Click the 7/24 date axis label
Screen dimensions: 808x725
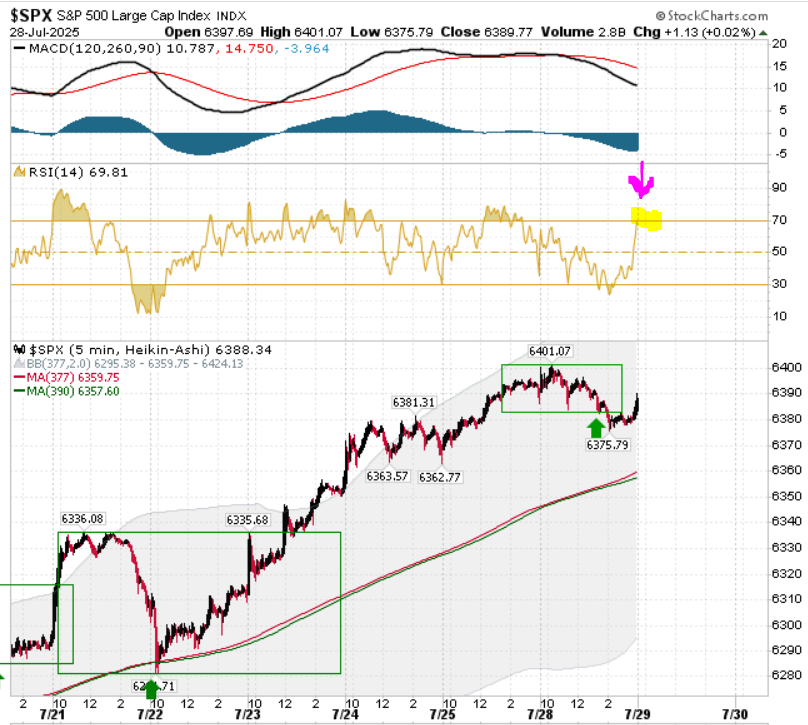coord(345,714)
